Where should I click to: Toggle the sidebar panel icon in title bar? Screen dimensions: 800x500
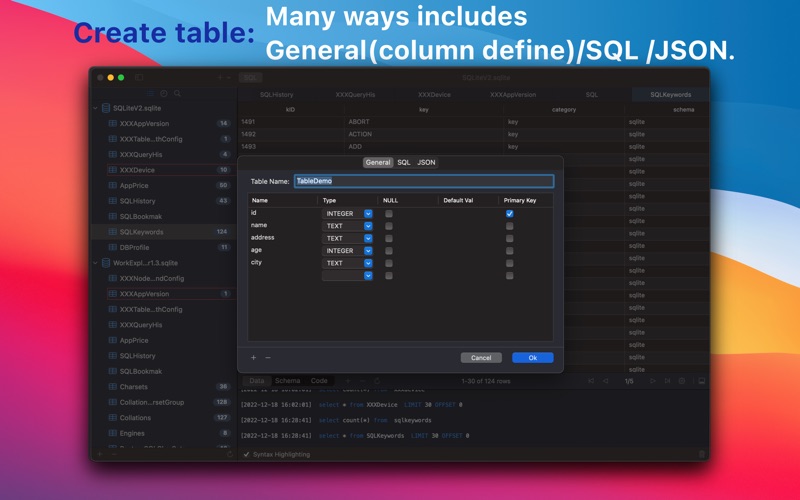pos(139,78)
